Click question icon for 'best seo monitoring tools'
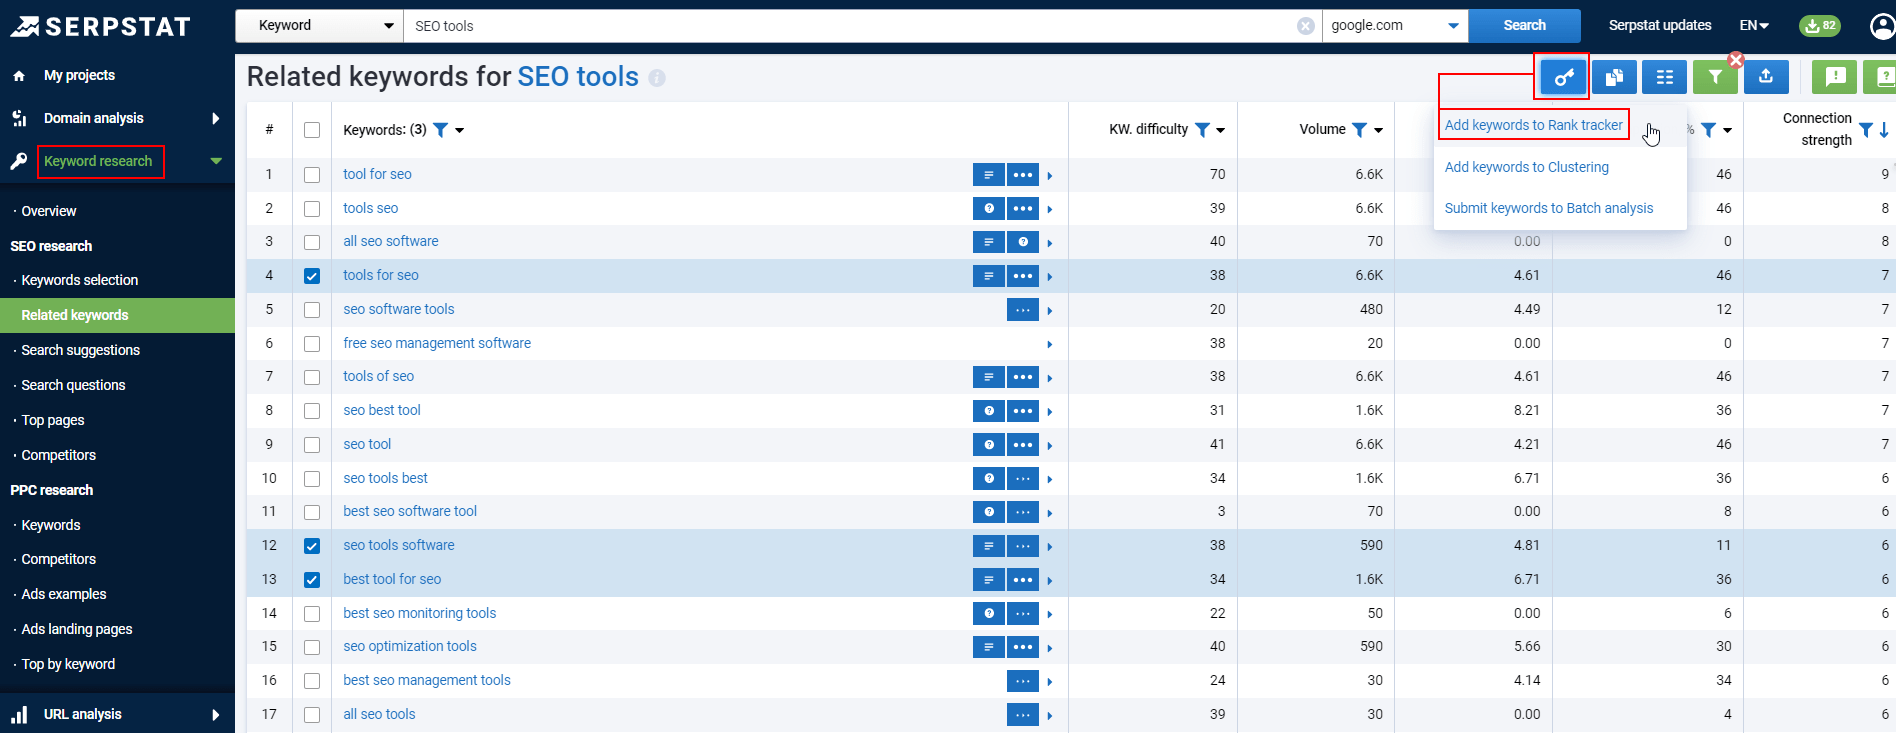 click(988, 614)
